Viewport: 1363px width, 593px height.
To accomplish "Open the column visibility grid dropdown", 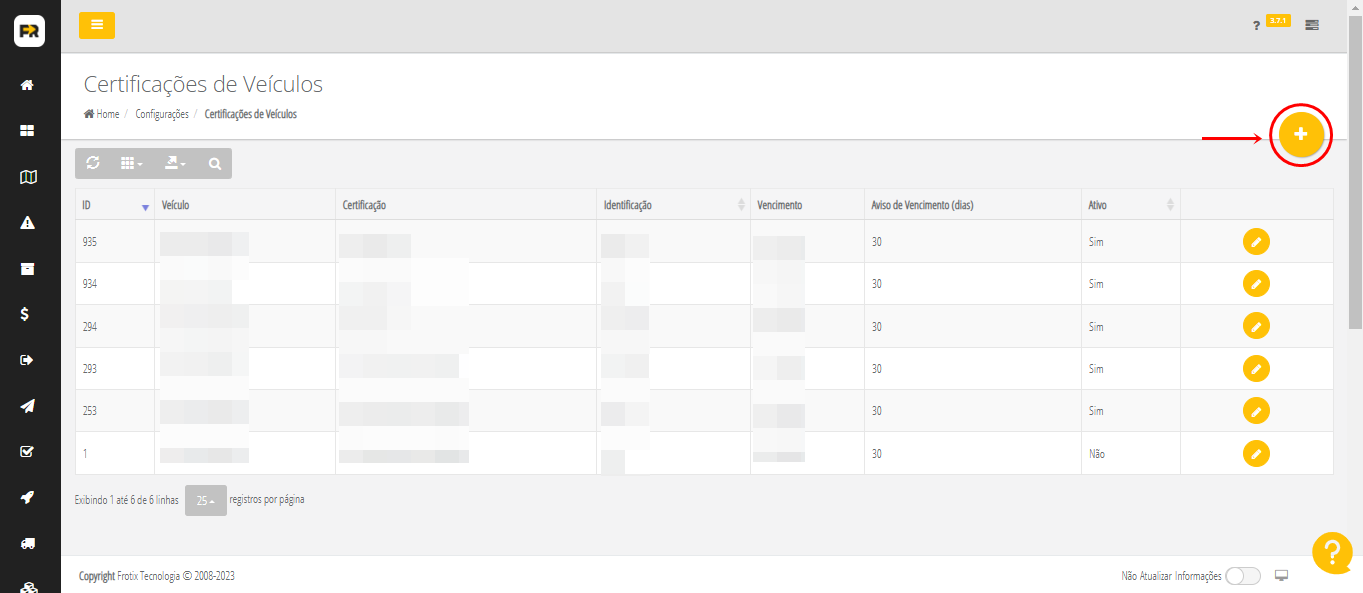I will click(131, 163).
